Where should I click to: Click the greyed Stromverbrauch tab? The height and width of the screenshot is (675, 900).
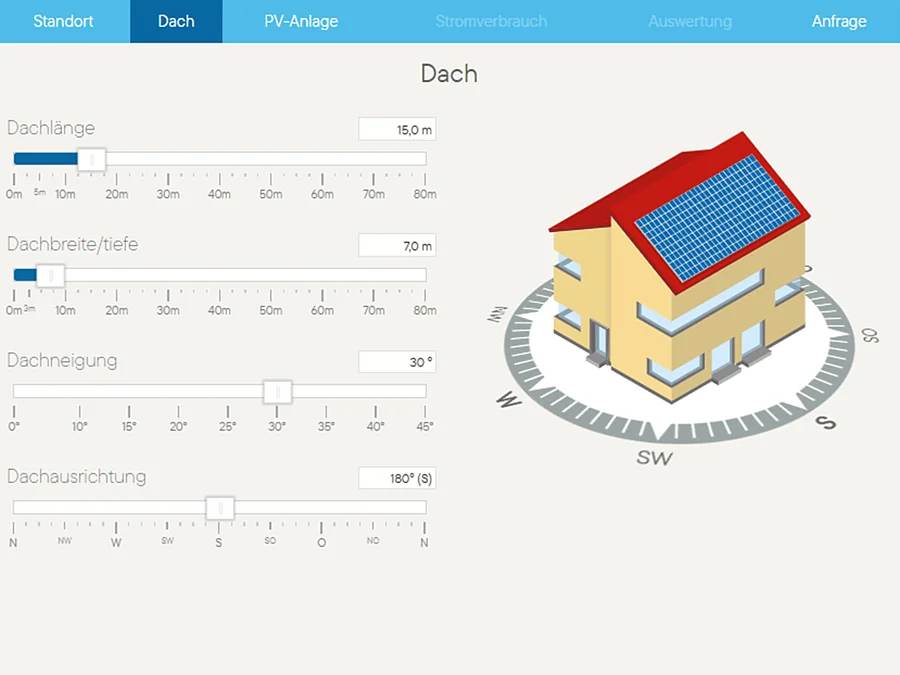coord(491,21)
